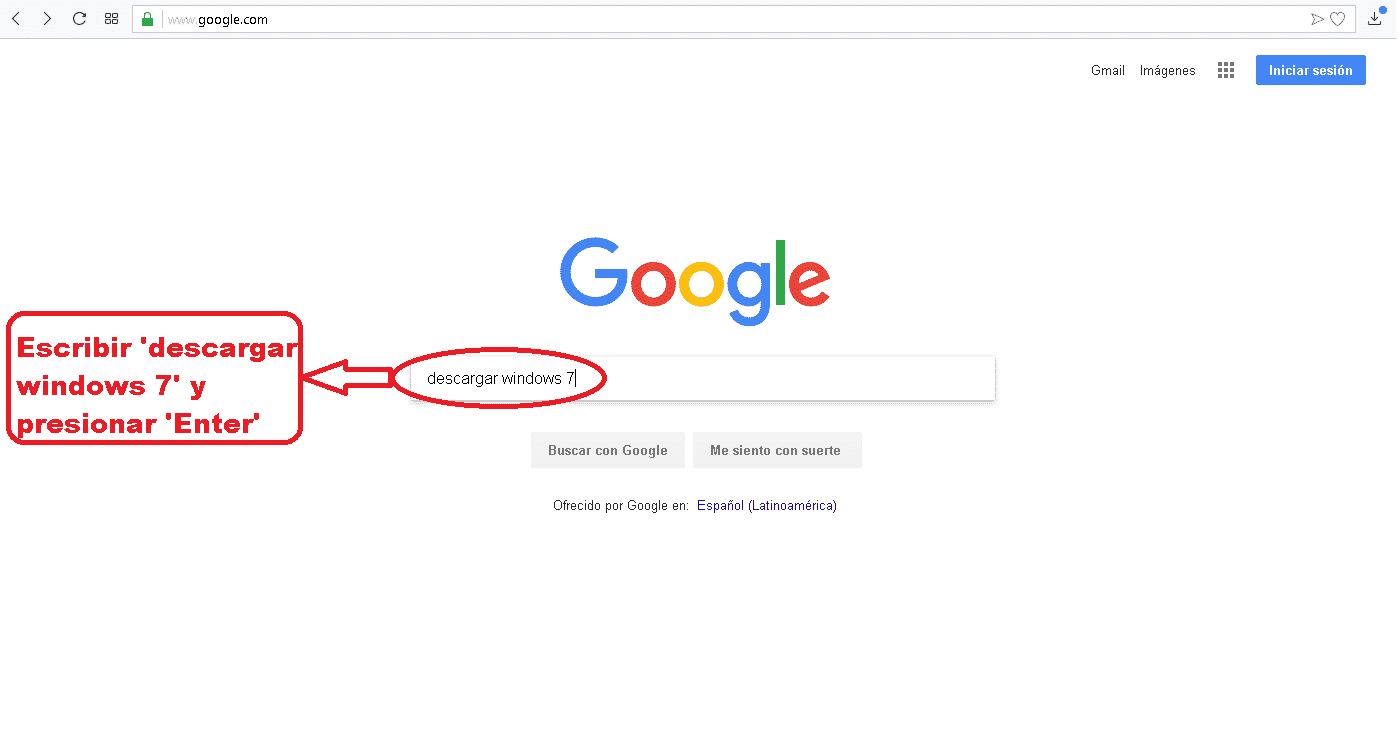Image resolution: width=1399 pixels, height=746 pixels.
Task: Open the browser downloads panel
Action: (1375, 18)
